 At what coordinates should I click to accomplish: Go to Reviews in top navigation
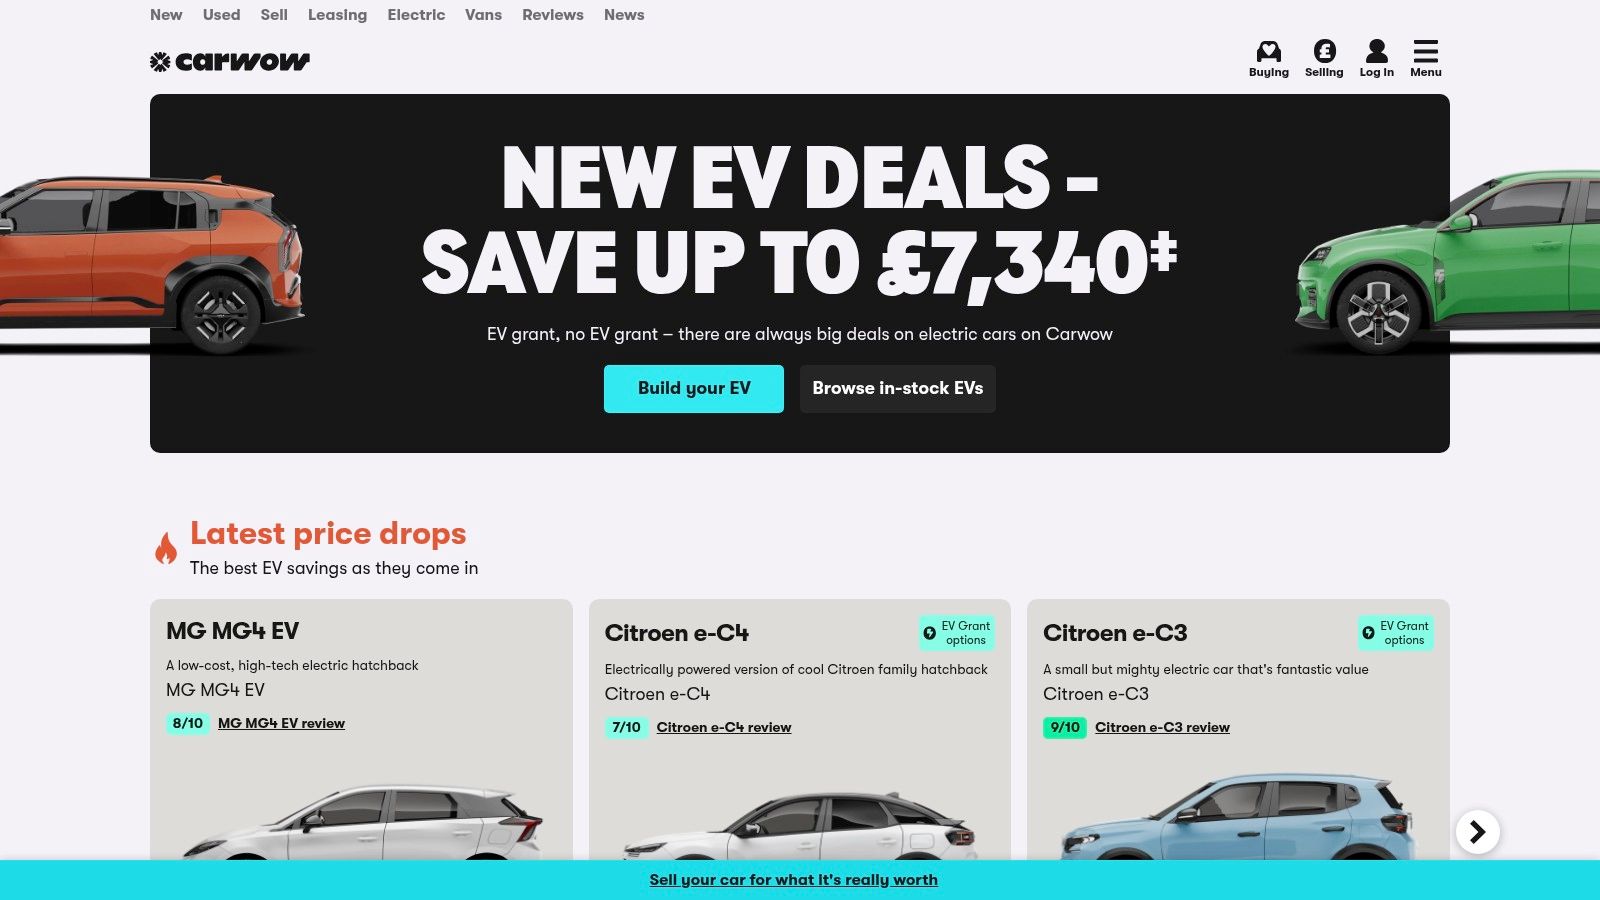click(553, 15)
